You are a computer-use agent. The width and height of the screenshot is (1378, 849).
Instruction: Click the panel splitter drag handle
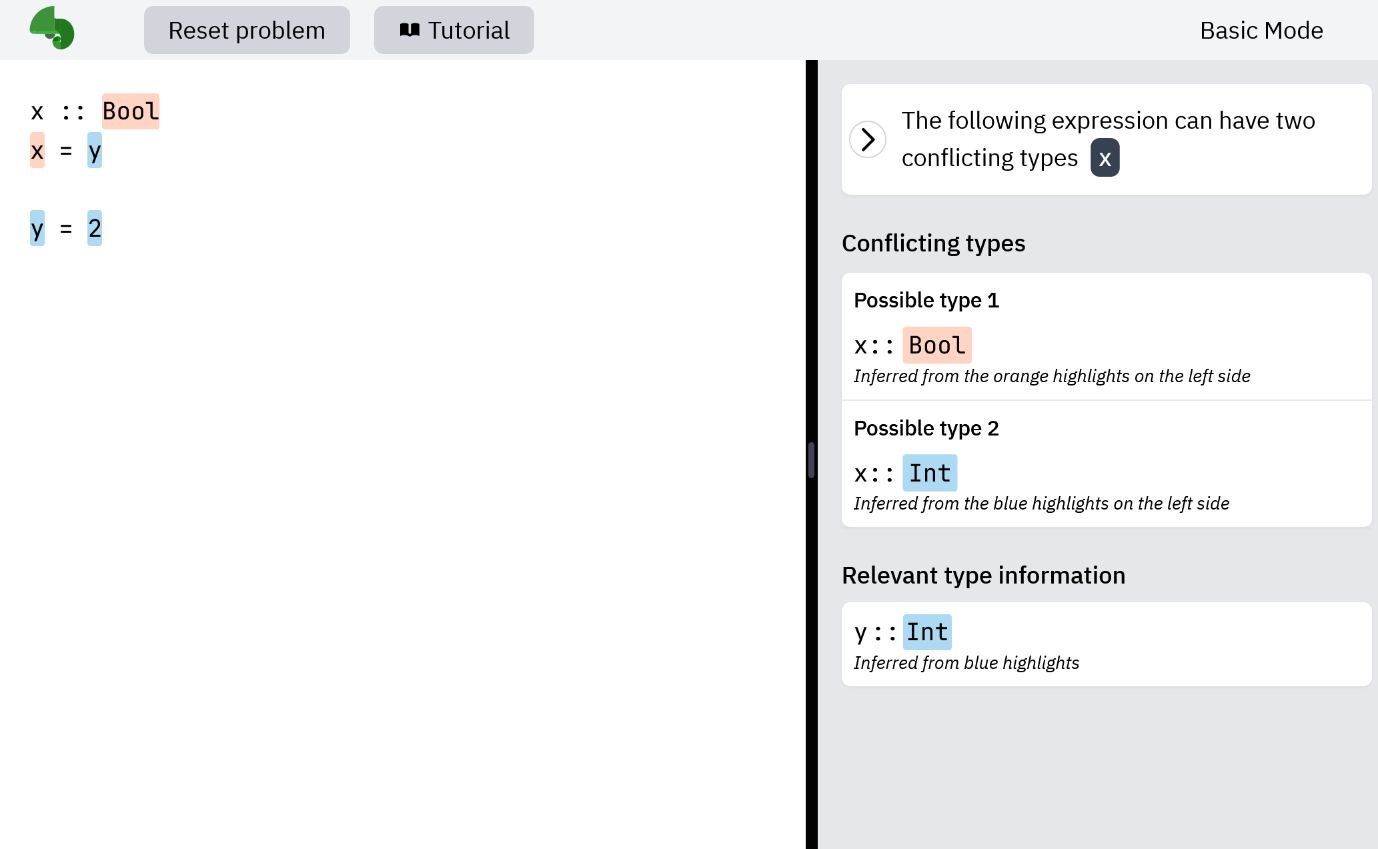coord(811,460)
